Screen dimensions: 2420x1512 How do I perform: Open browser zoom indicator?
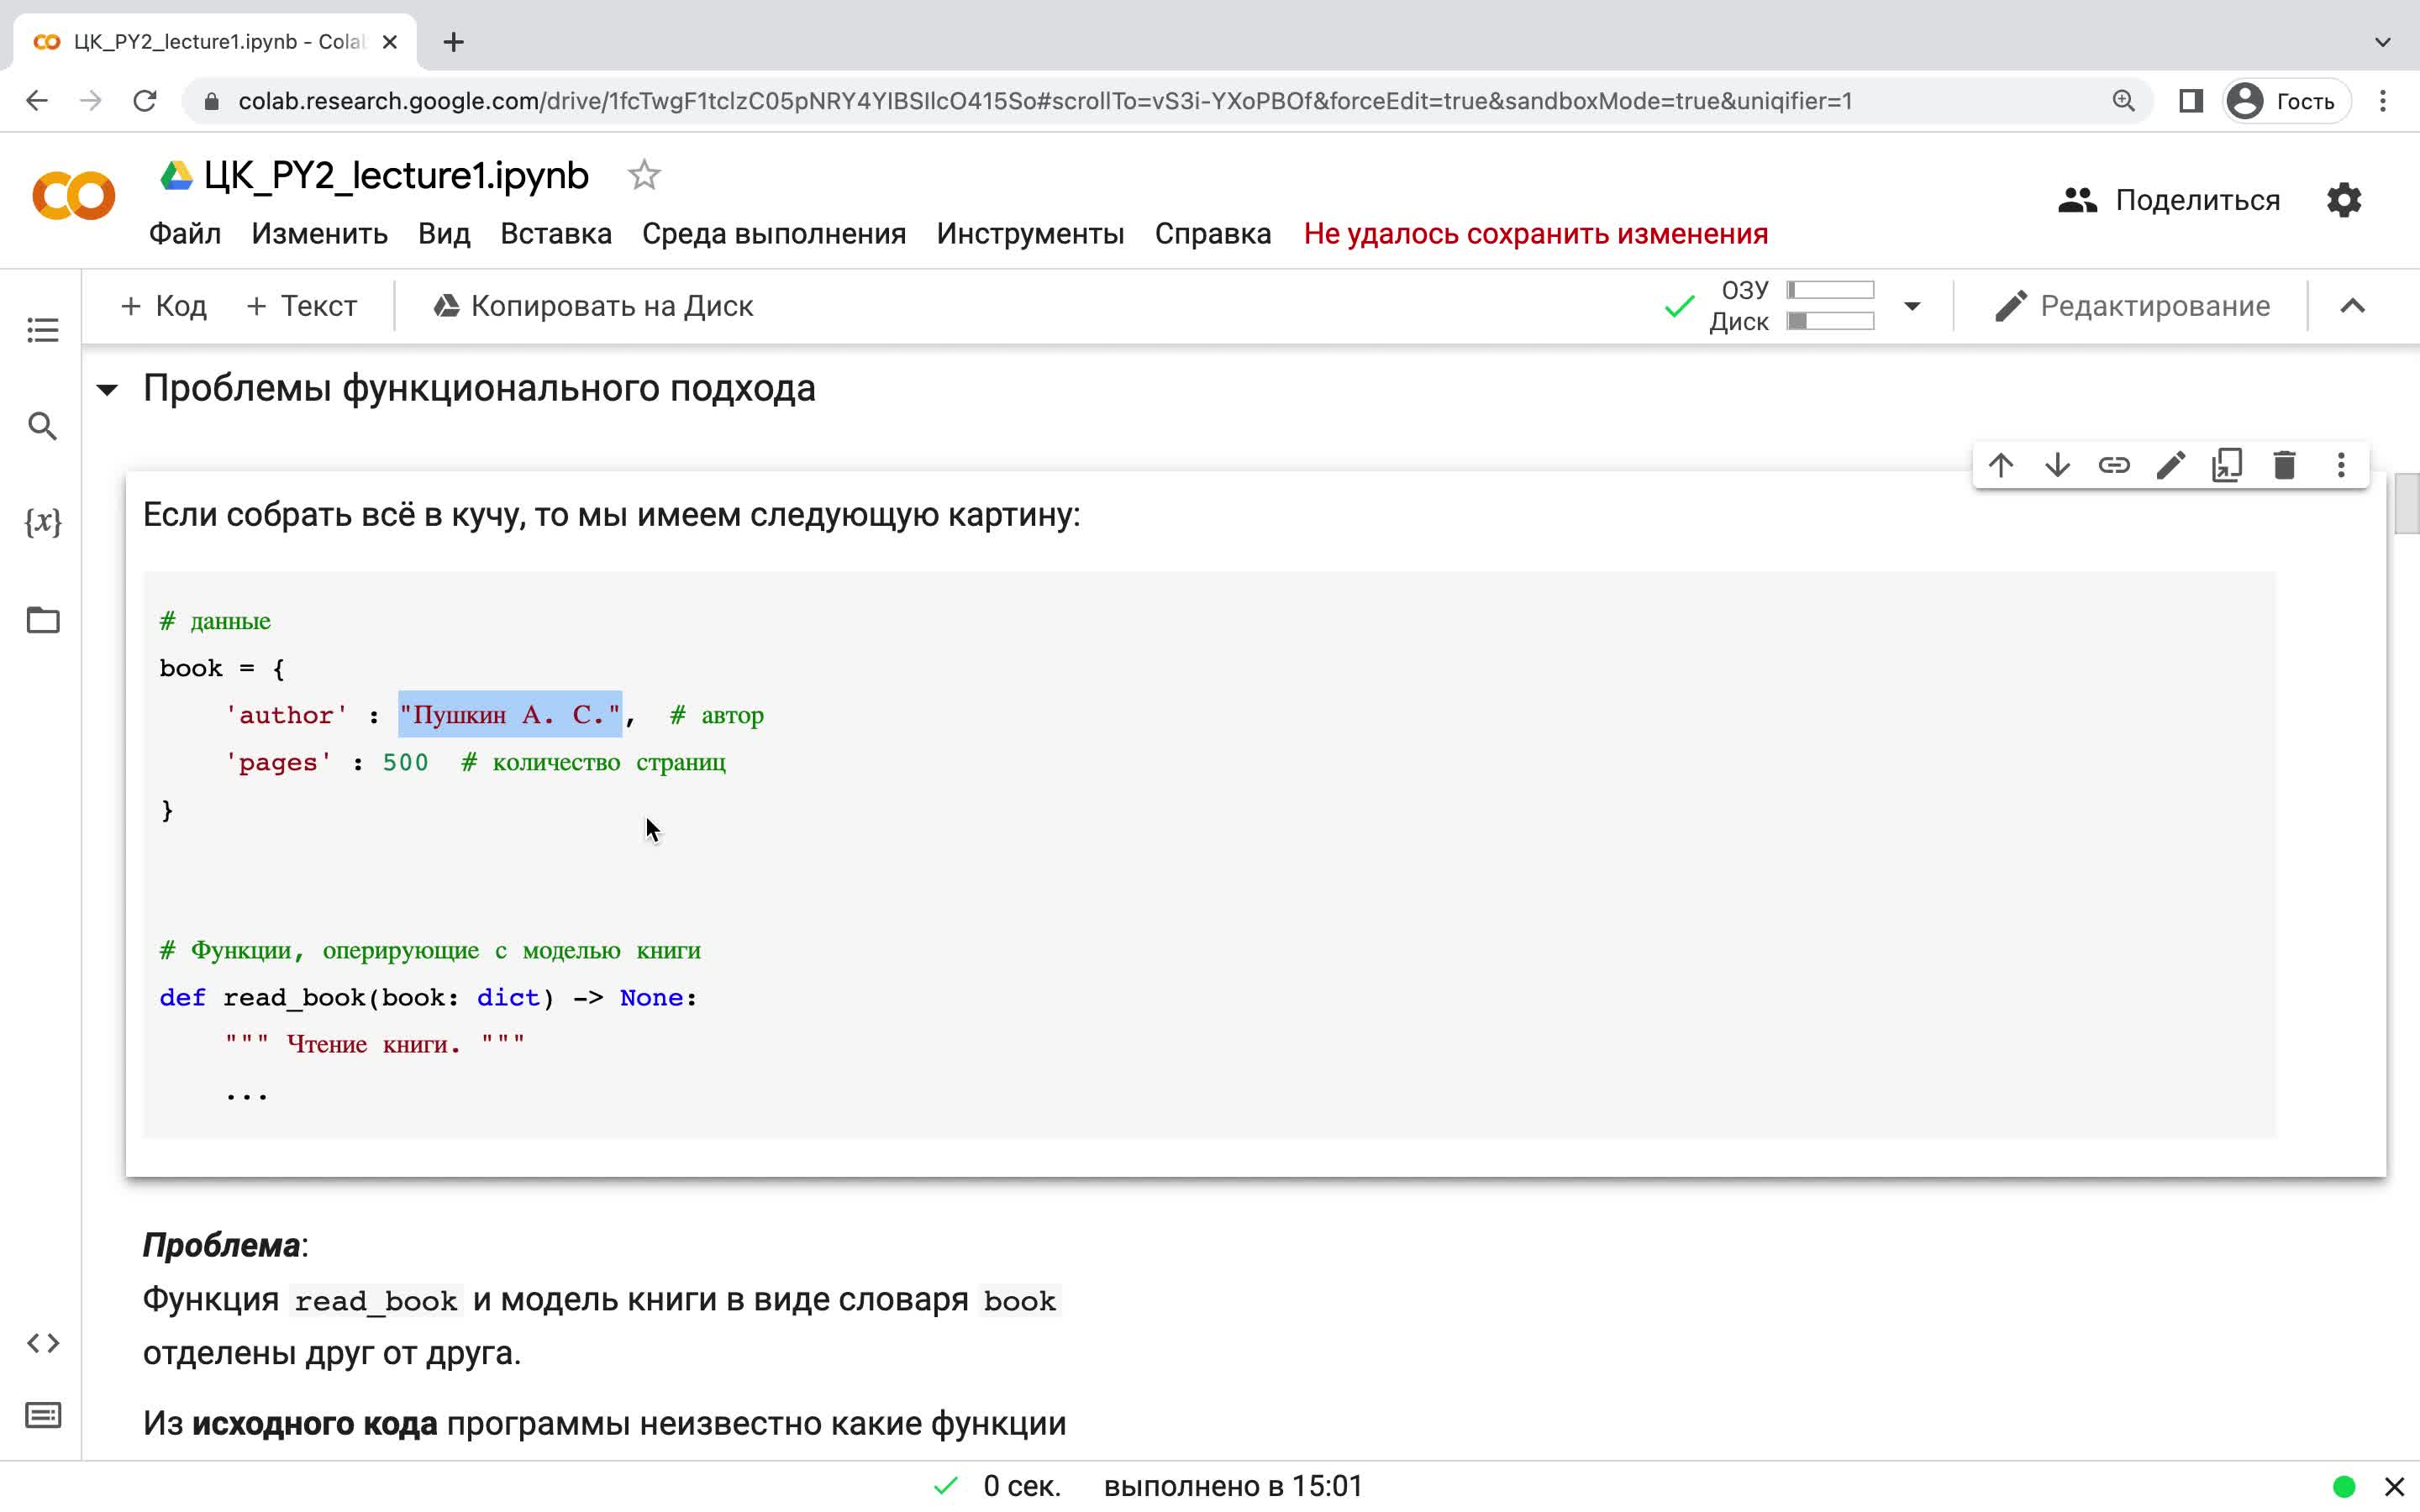(x=2123, y=101)
